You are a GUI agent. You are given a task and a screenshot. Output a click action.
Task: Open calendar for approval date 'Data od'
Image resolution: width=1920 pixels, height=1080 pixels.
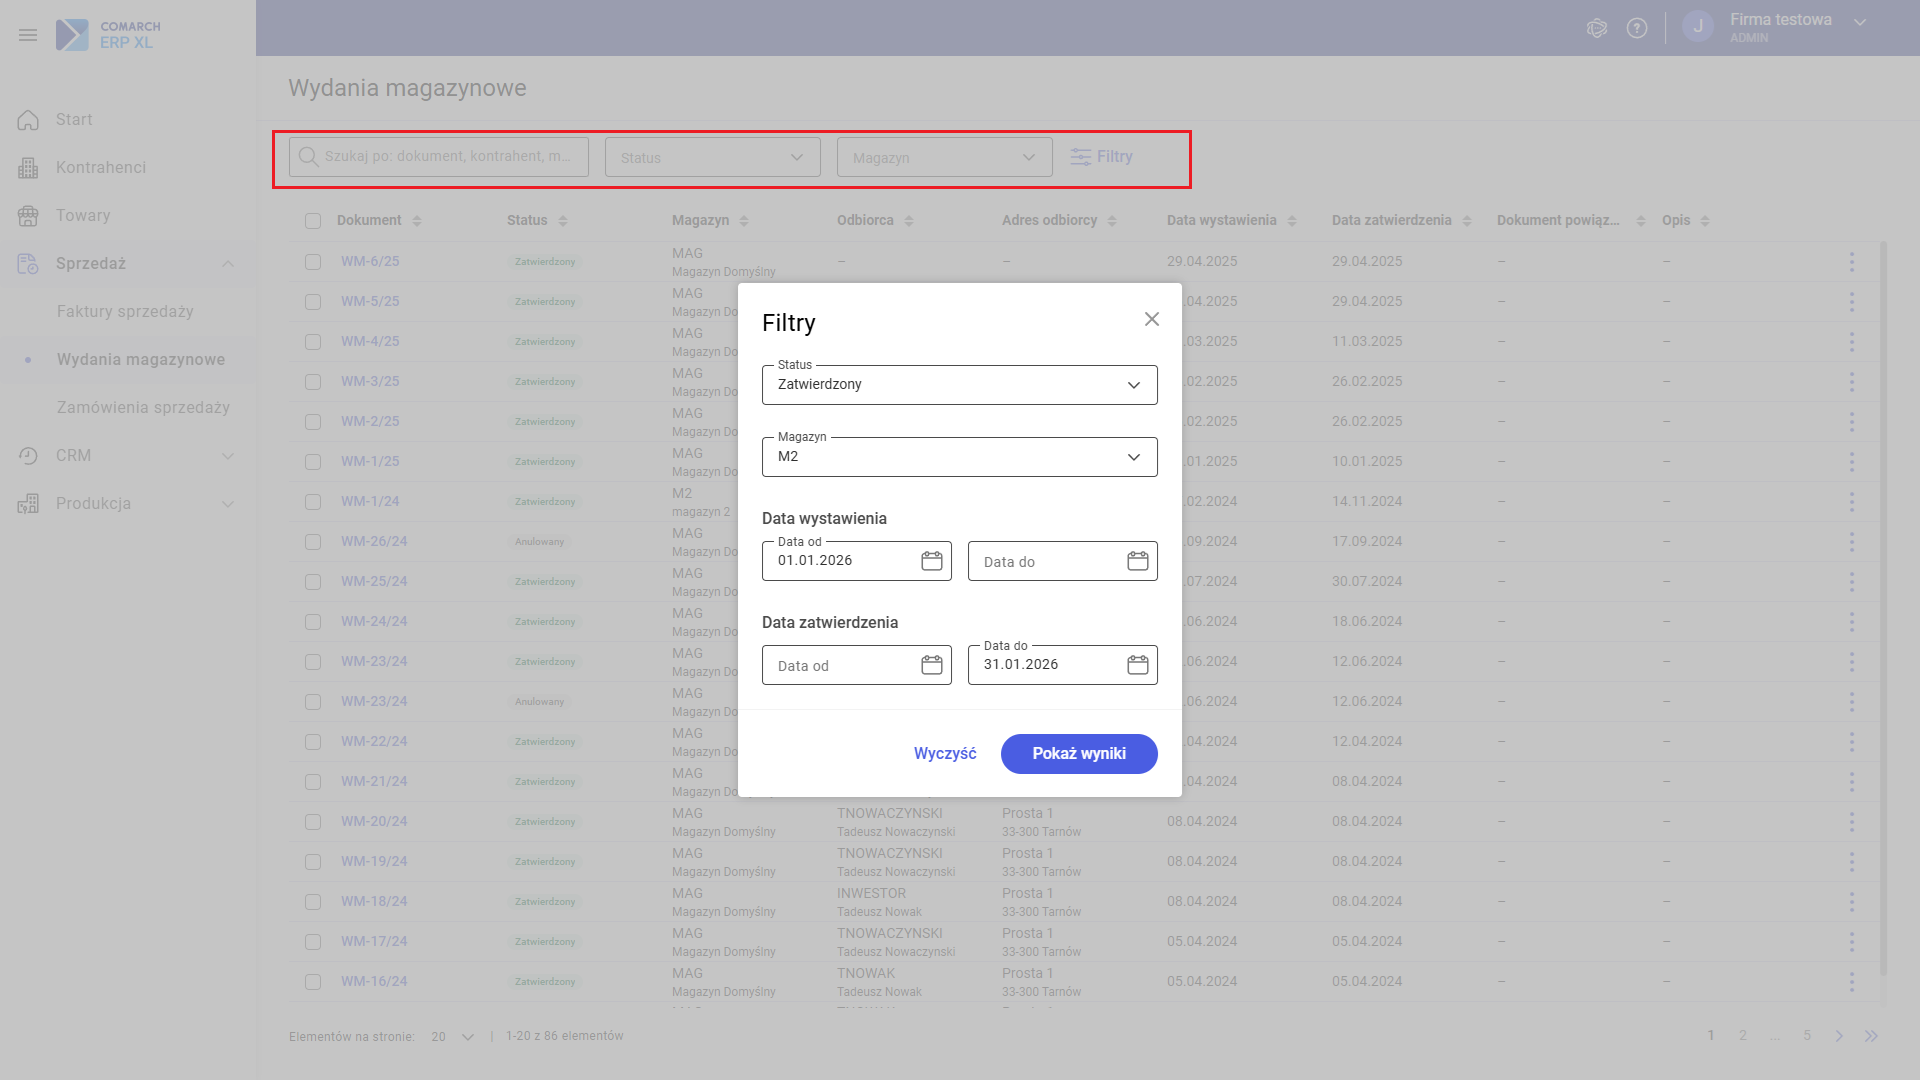(x=931, y=665)
